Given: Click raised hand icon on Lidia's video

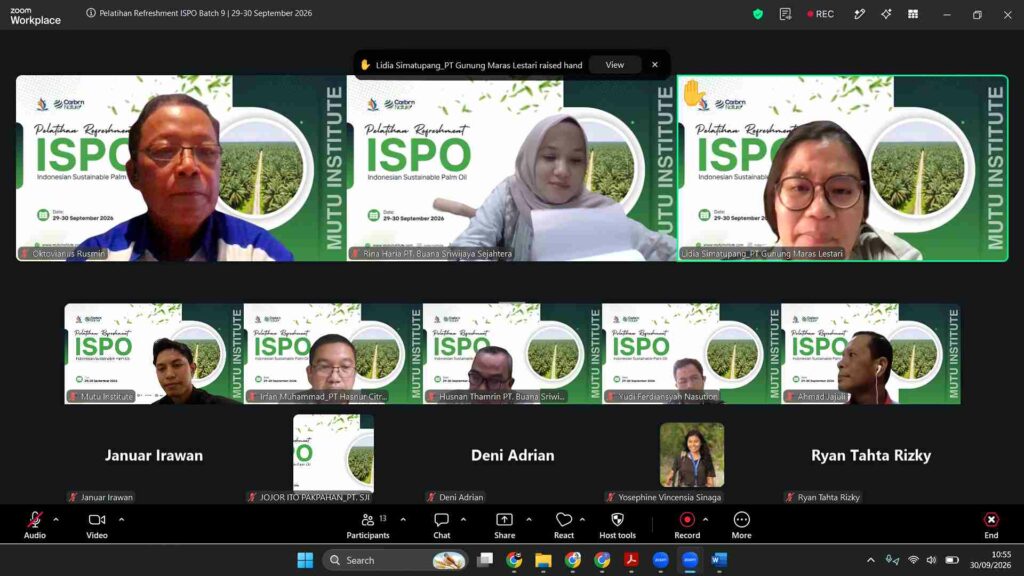Looking at the screenshot, I should pos(693,93).
